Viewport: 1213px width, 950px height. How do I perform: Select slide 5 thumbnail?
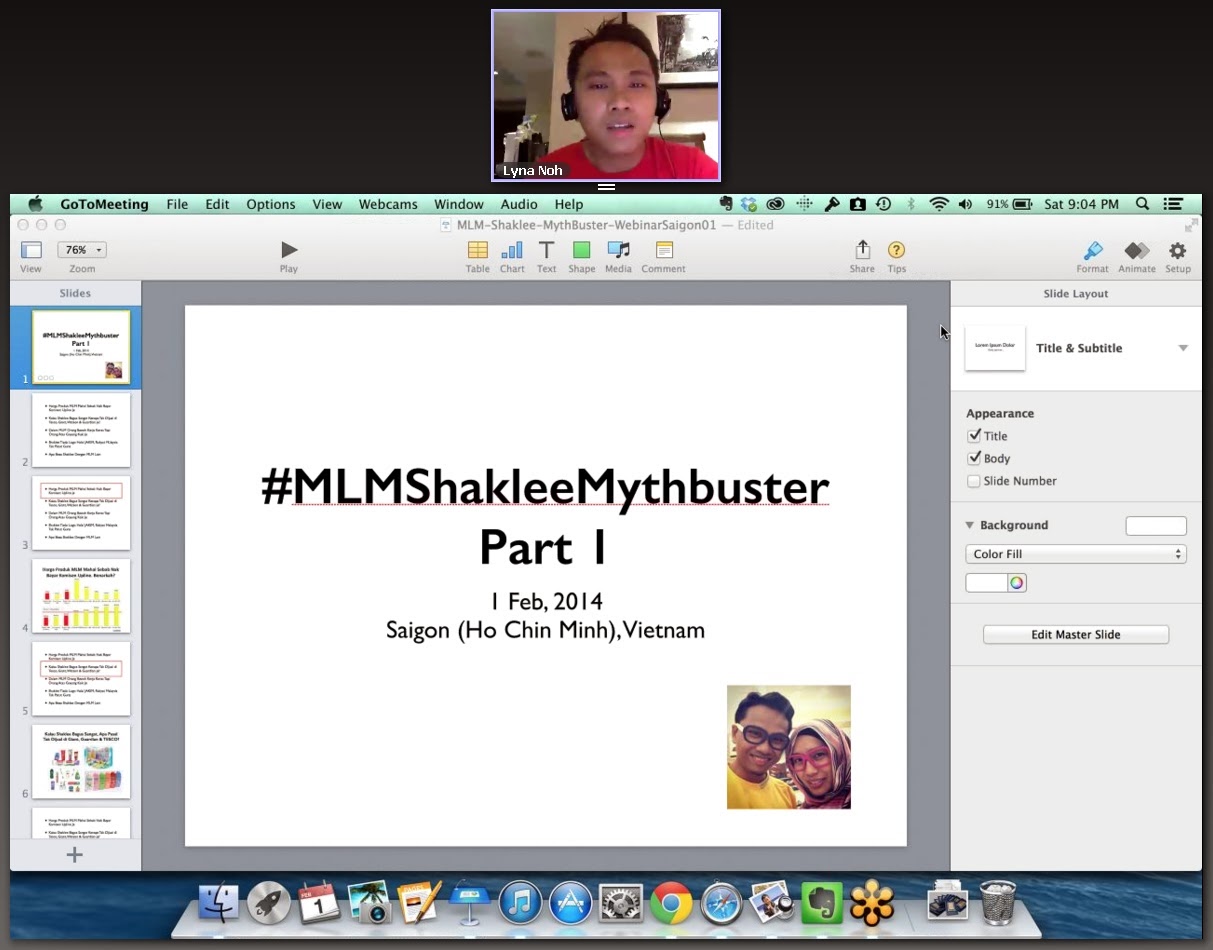click(81, 679)
